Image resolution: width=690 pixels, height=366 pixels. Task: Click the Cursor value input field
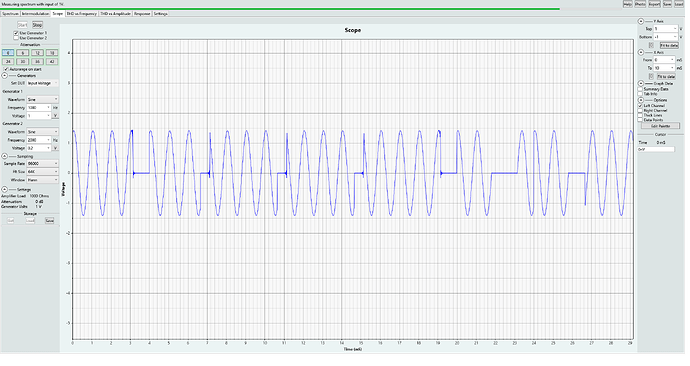pos(656,150)
